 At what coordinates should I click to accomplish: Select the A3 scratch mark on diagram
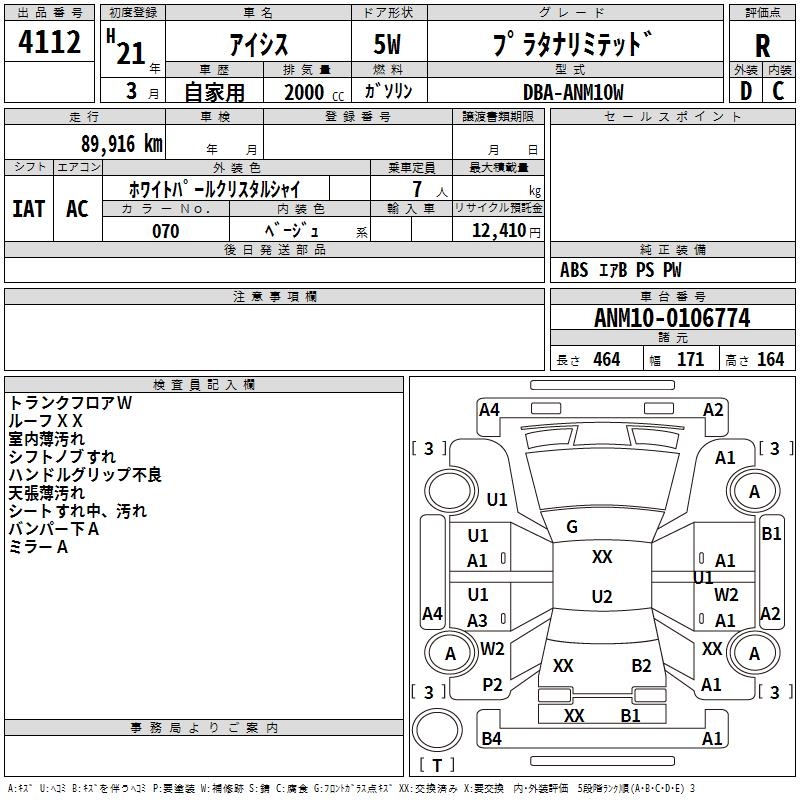478,621
